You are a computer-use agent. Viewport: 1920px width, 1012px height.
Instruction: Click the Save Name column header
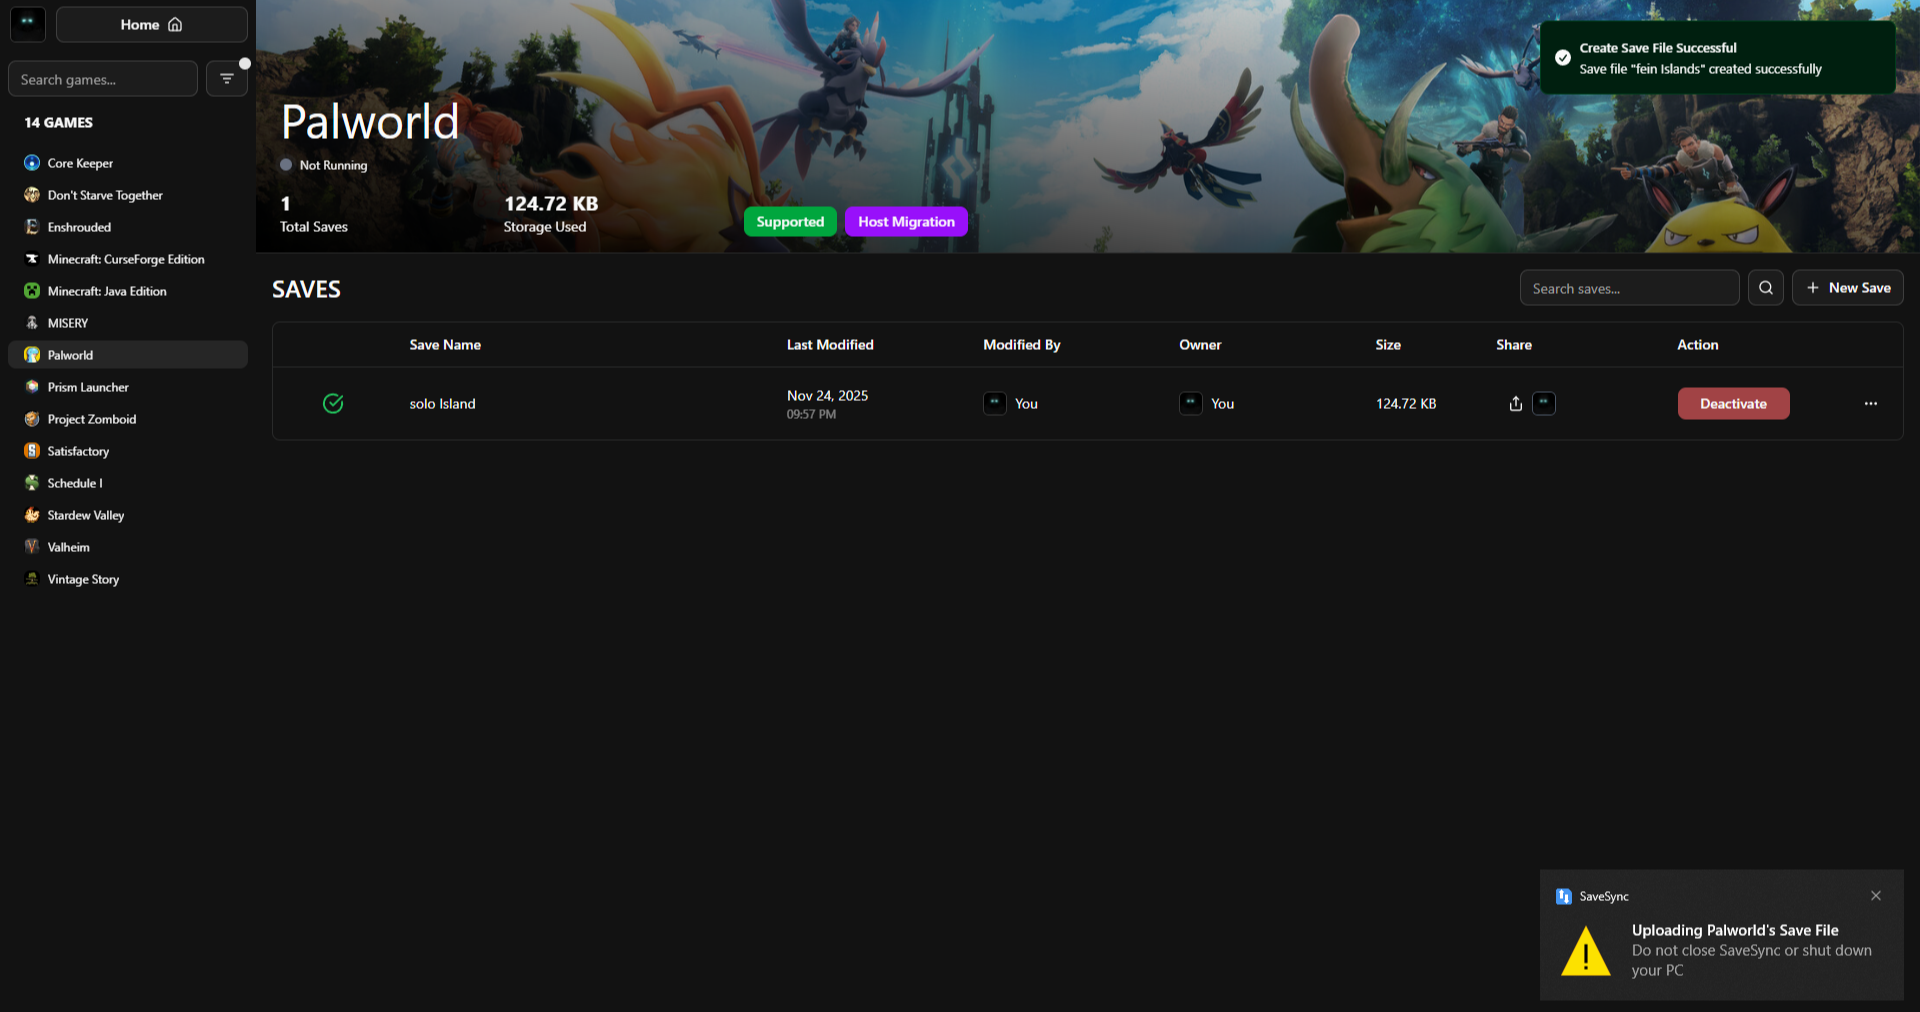pos(445,345)
